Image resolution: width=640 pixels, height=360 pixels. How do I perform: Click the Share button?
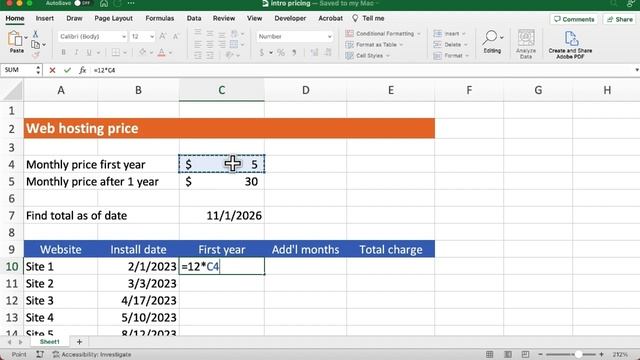[620, 19]
